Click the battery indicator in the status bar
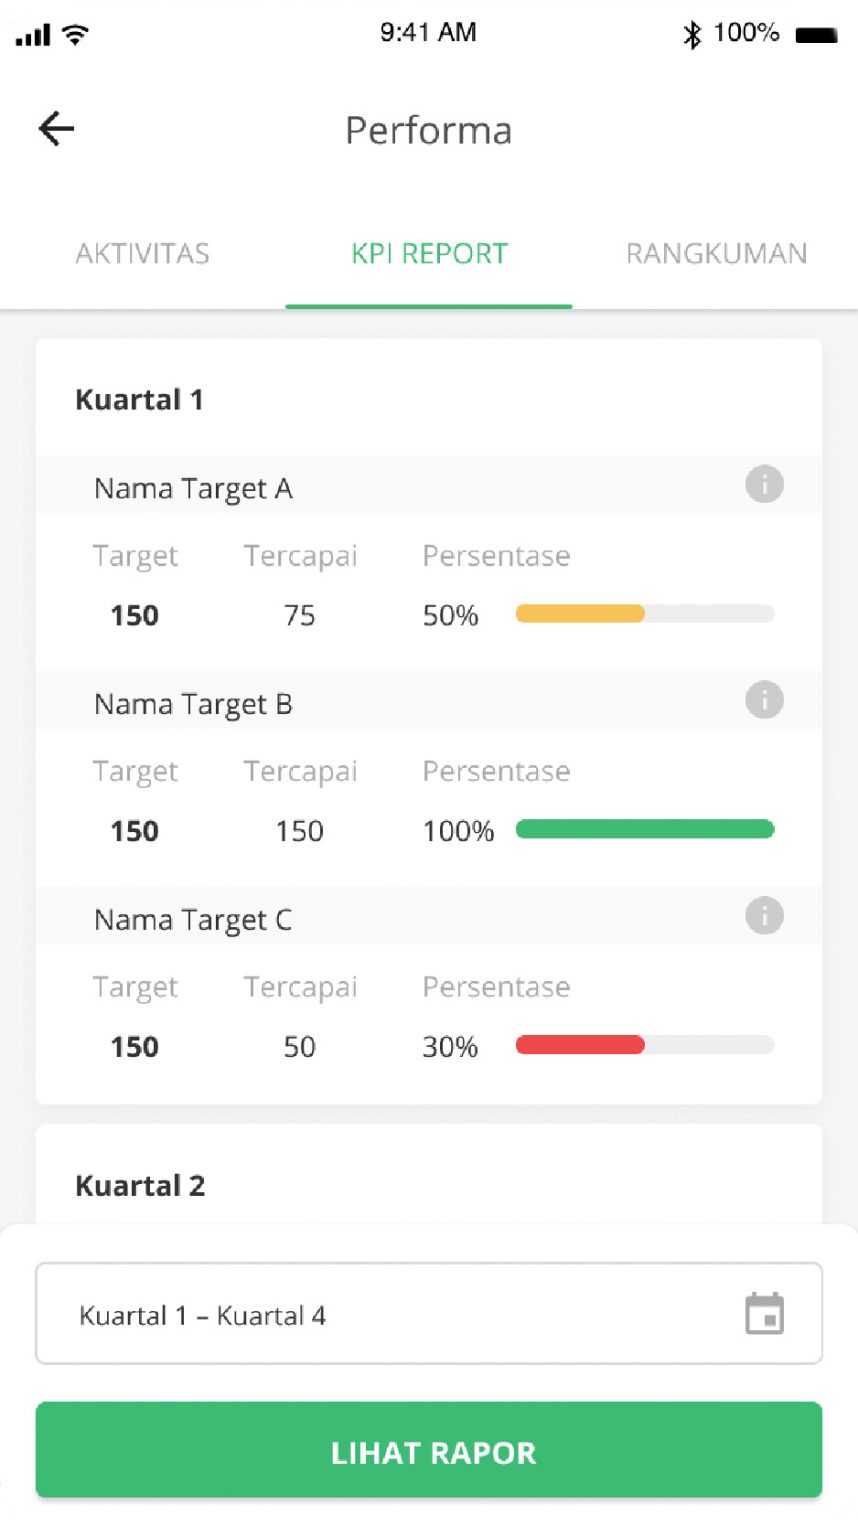The width and height of the screenshot is (858, 1536). pyautogui.click(x=815, y=34)
